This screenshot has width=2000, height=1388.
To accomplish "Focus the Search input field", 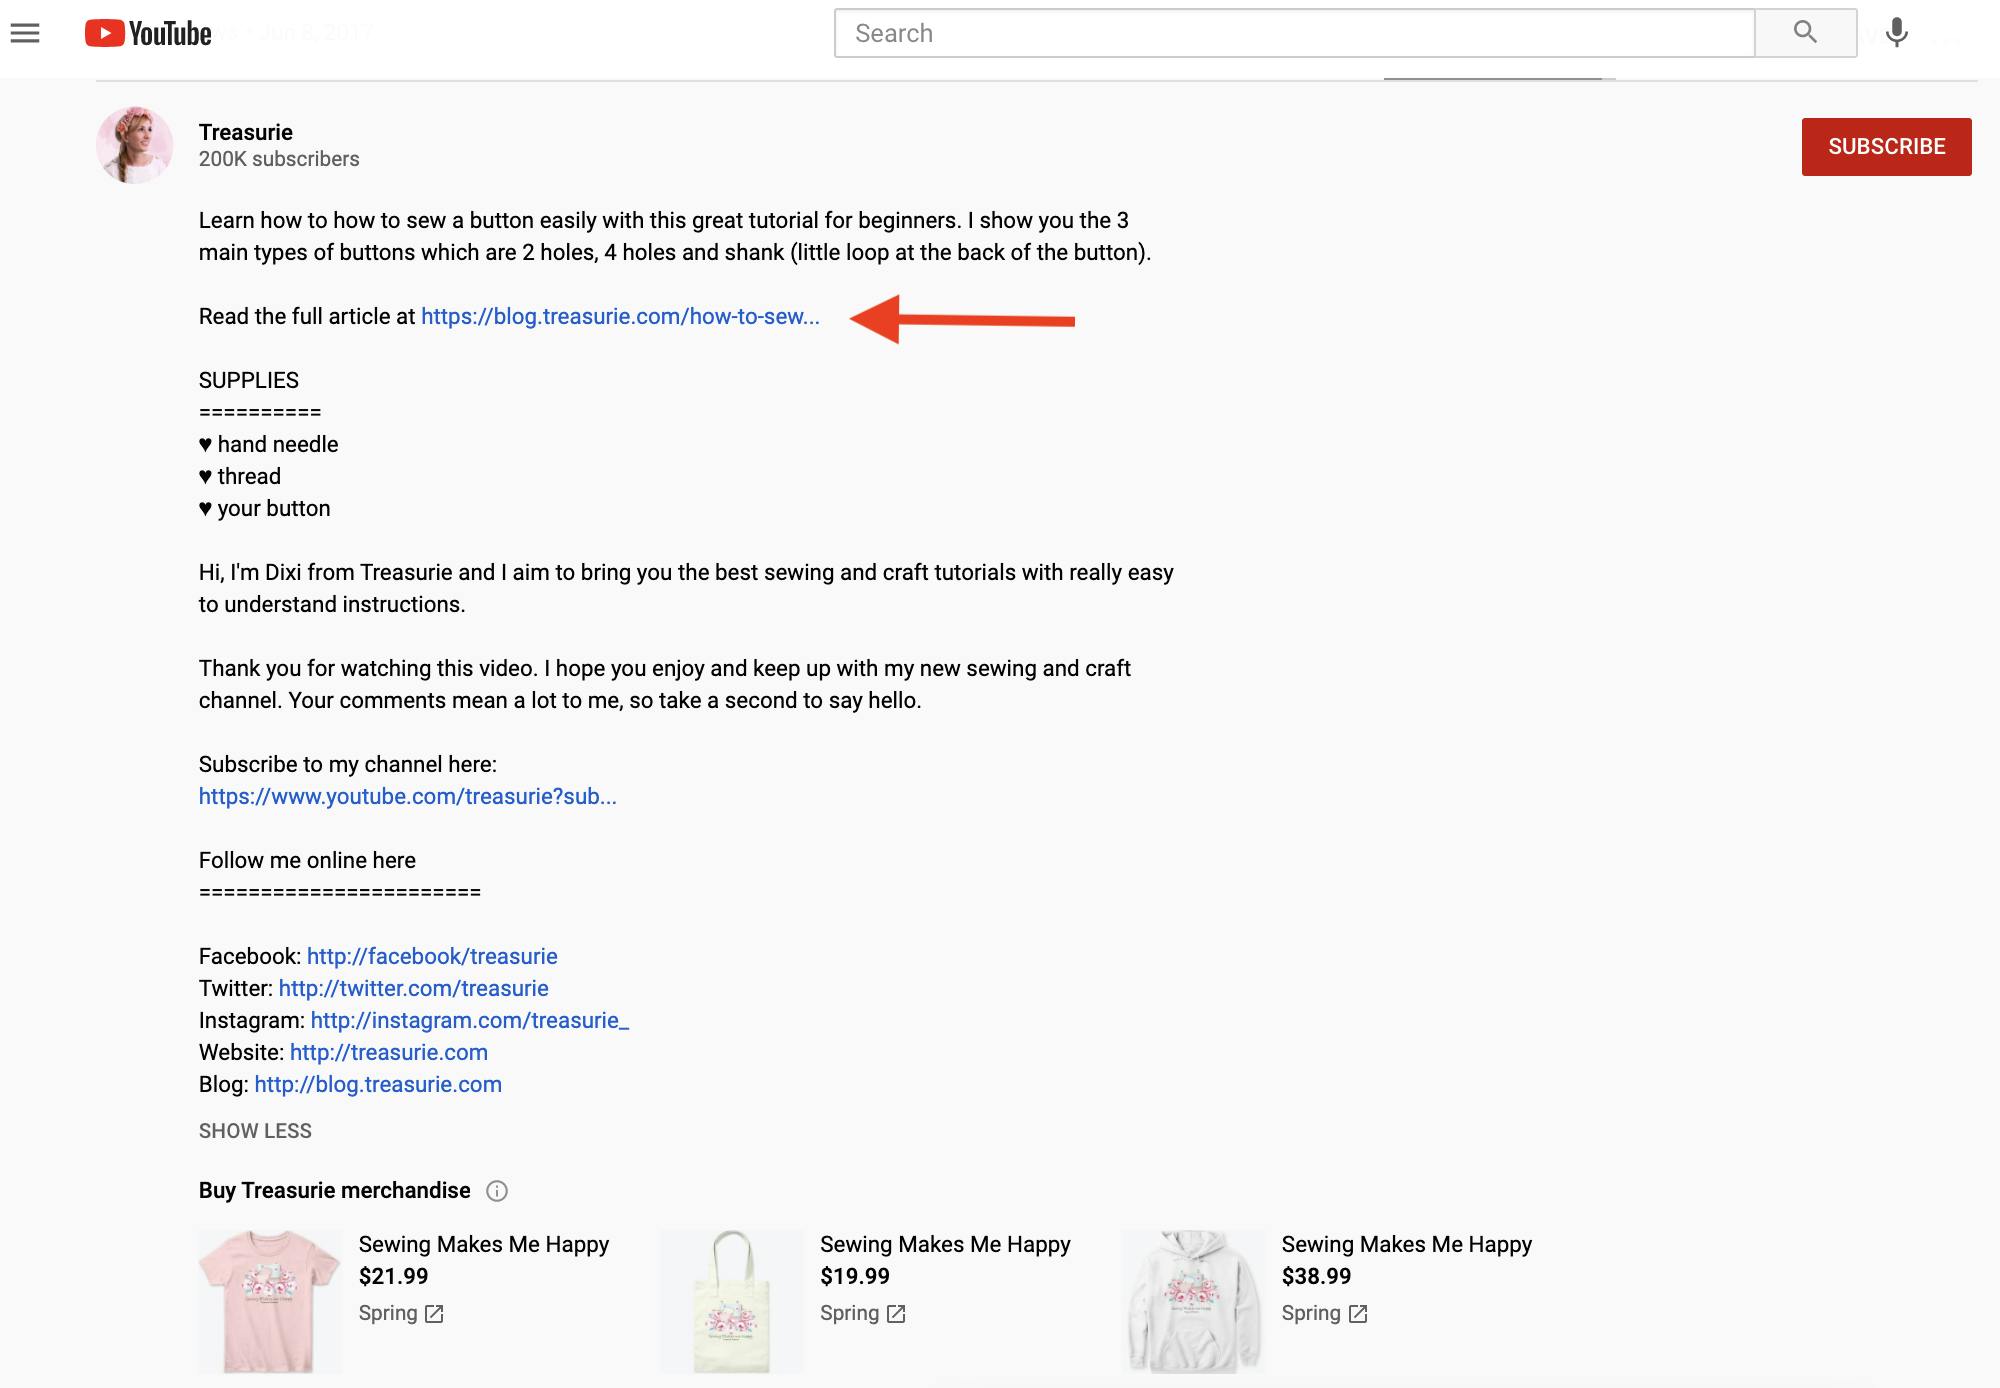I will [x=1295, y=33].
